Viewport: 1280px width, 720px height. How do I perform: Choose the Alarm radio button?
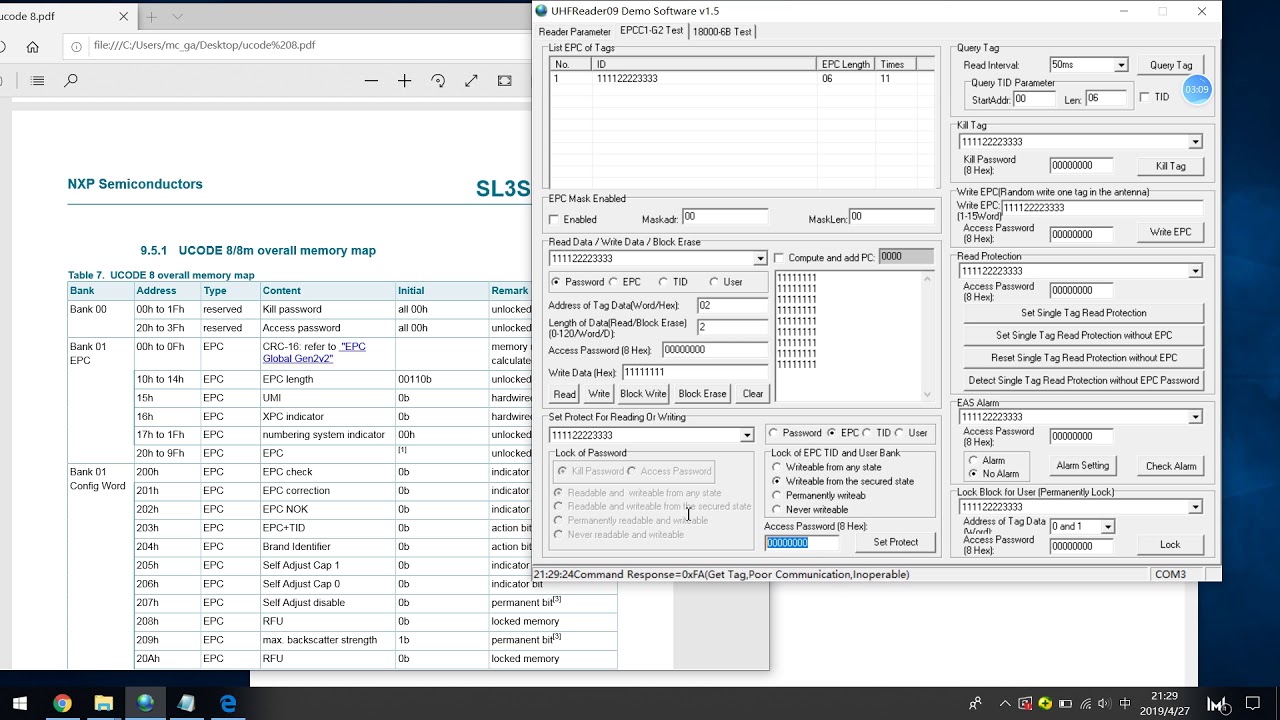974,461
